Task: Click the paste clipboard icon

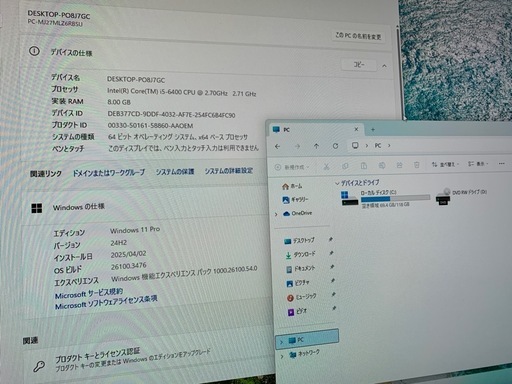Action: pos(364,165)
